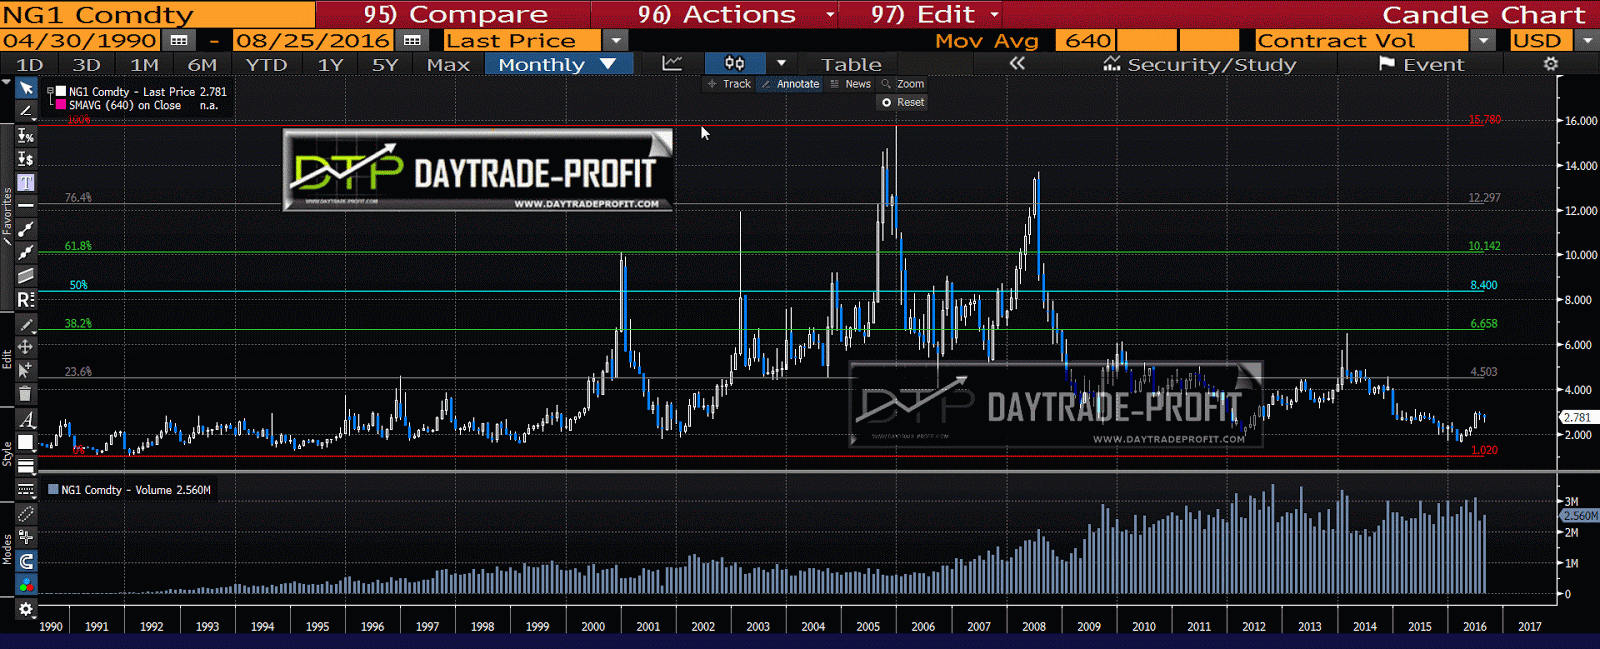
Task: Select the 5Y range tab
Action: pyautogui.click(x=385, y=65)
